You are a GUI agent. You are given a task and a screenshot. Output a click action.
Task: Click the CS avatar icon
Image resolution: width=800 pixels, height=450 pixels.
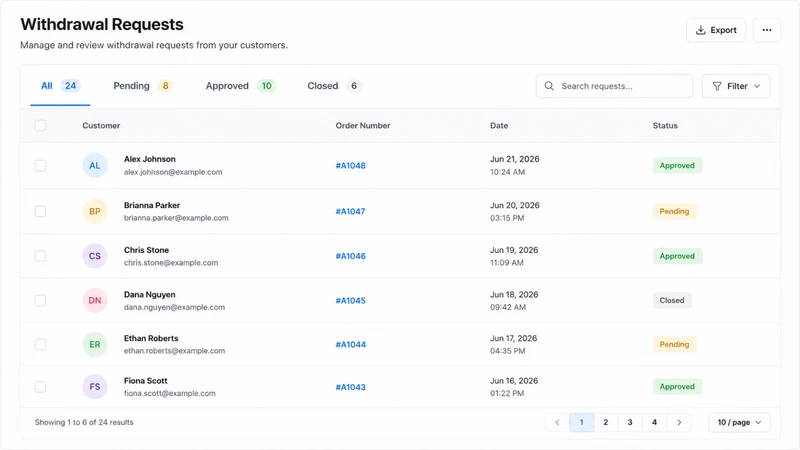[95, 256]
